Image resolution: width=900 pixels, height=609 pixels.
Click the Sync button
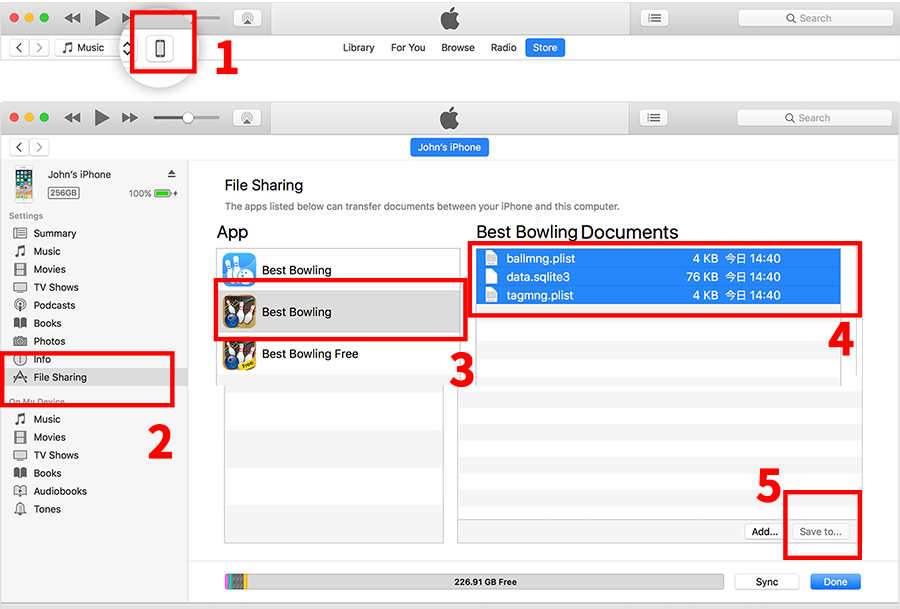coord(767,581)
